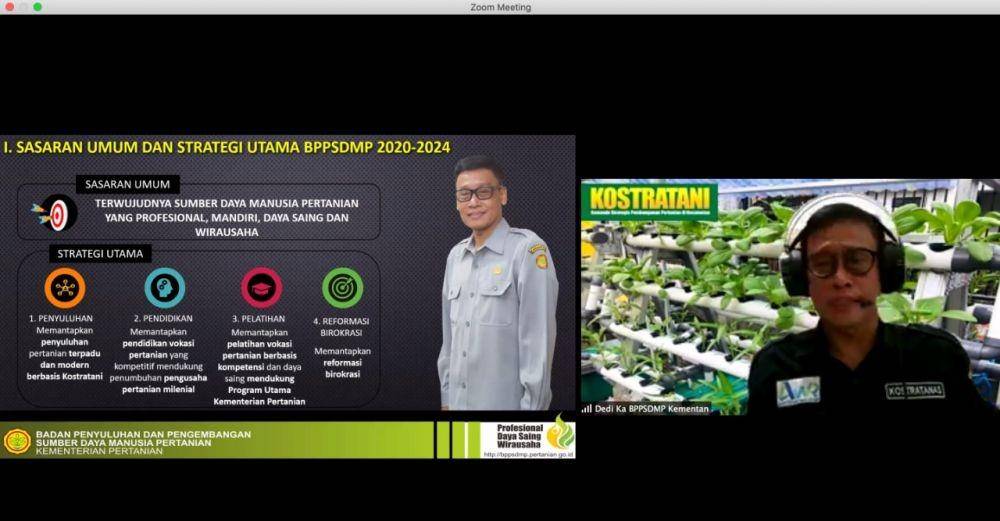Image resolution: width=1000 pixels, height=521 pixels.
Task: Click the Kementerian Pertanian logo in slide footer
Action: [17, 441]
